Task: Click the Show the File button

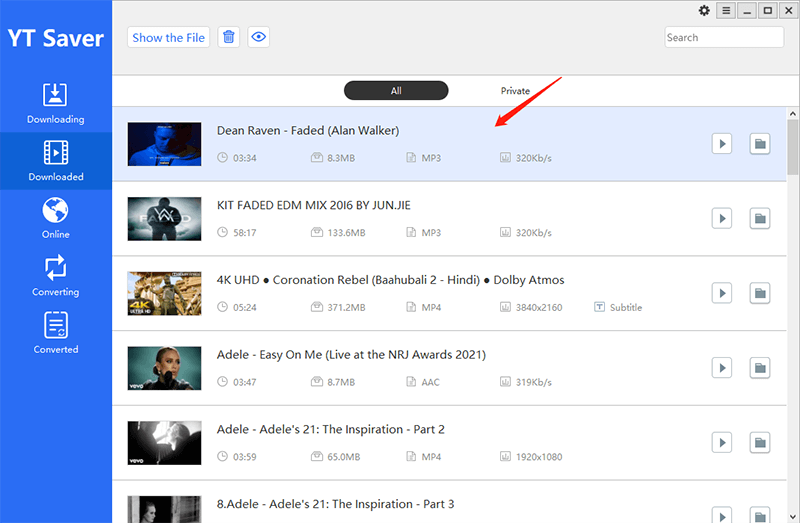Action: tap(168, 37)
